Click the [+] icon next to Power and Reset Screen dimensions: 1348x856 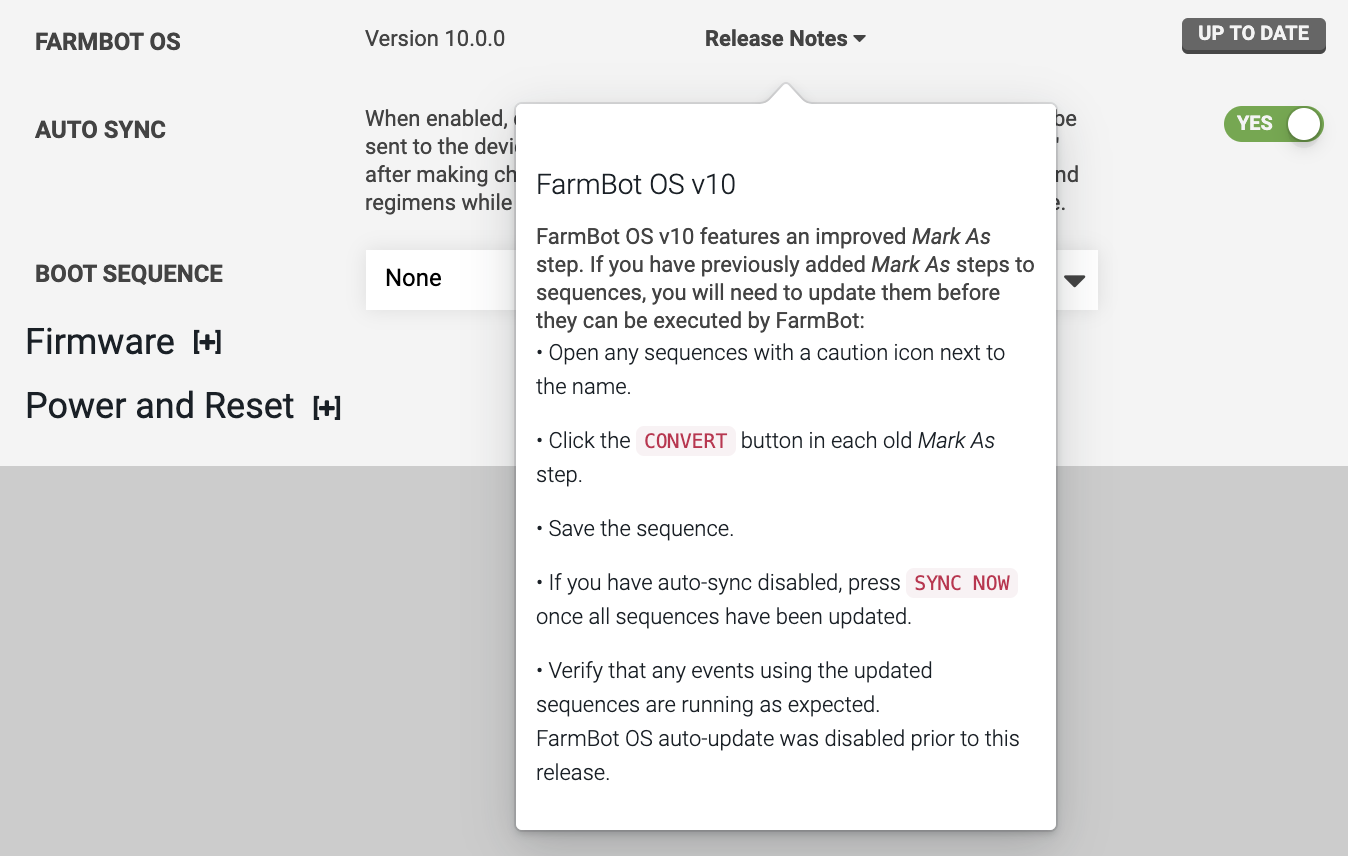click(326, 407)
